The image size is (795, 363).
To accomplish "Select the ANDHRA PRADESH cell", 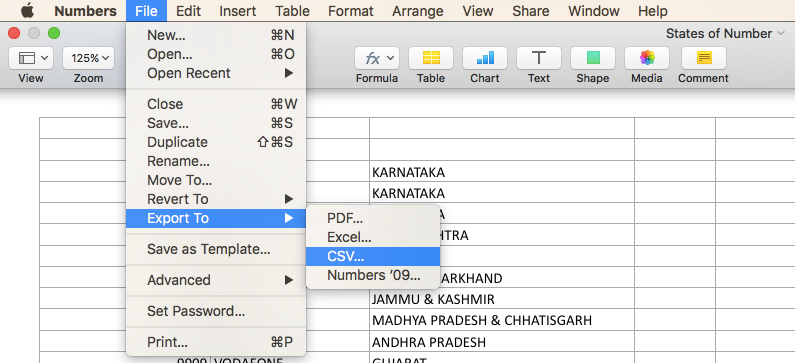I will point(502,342).
